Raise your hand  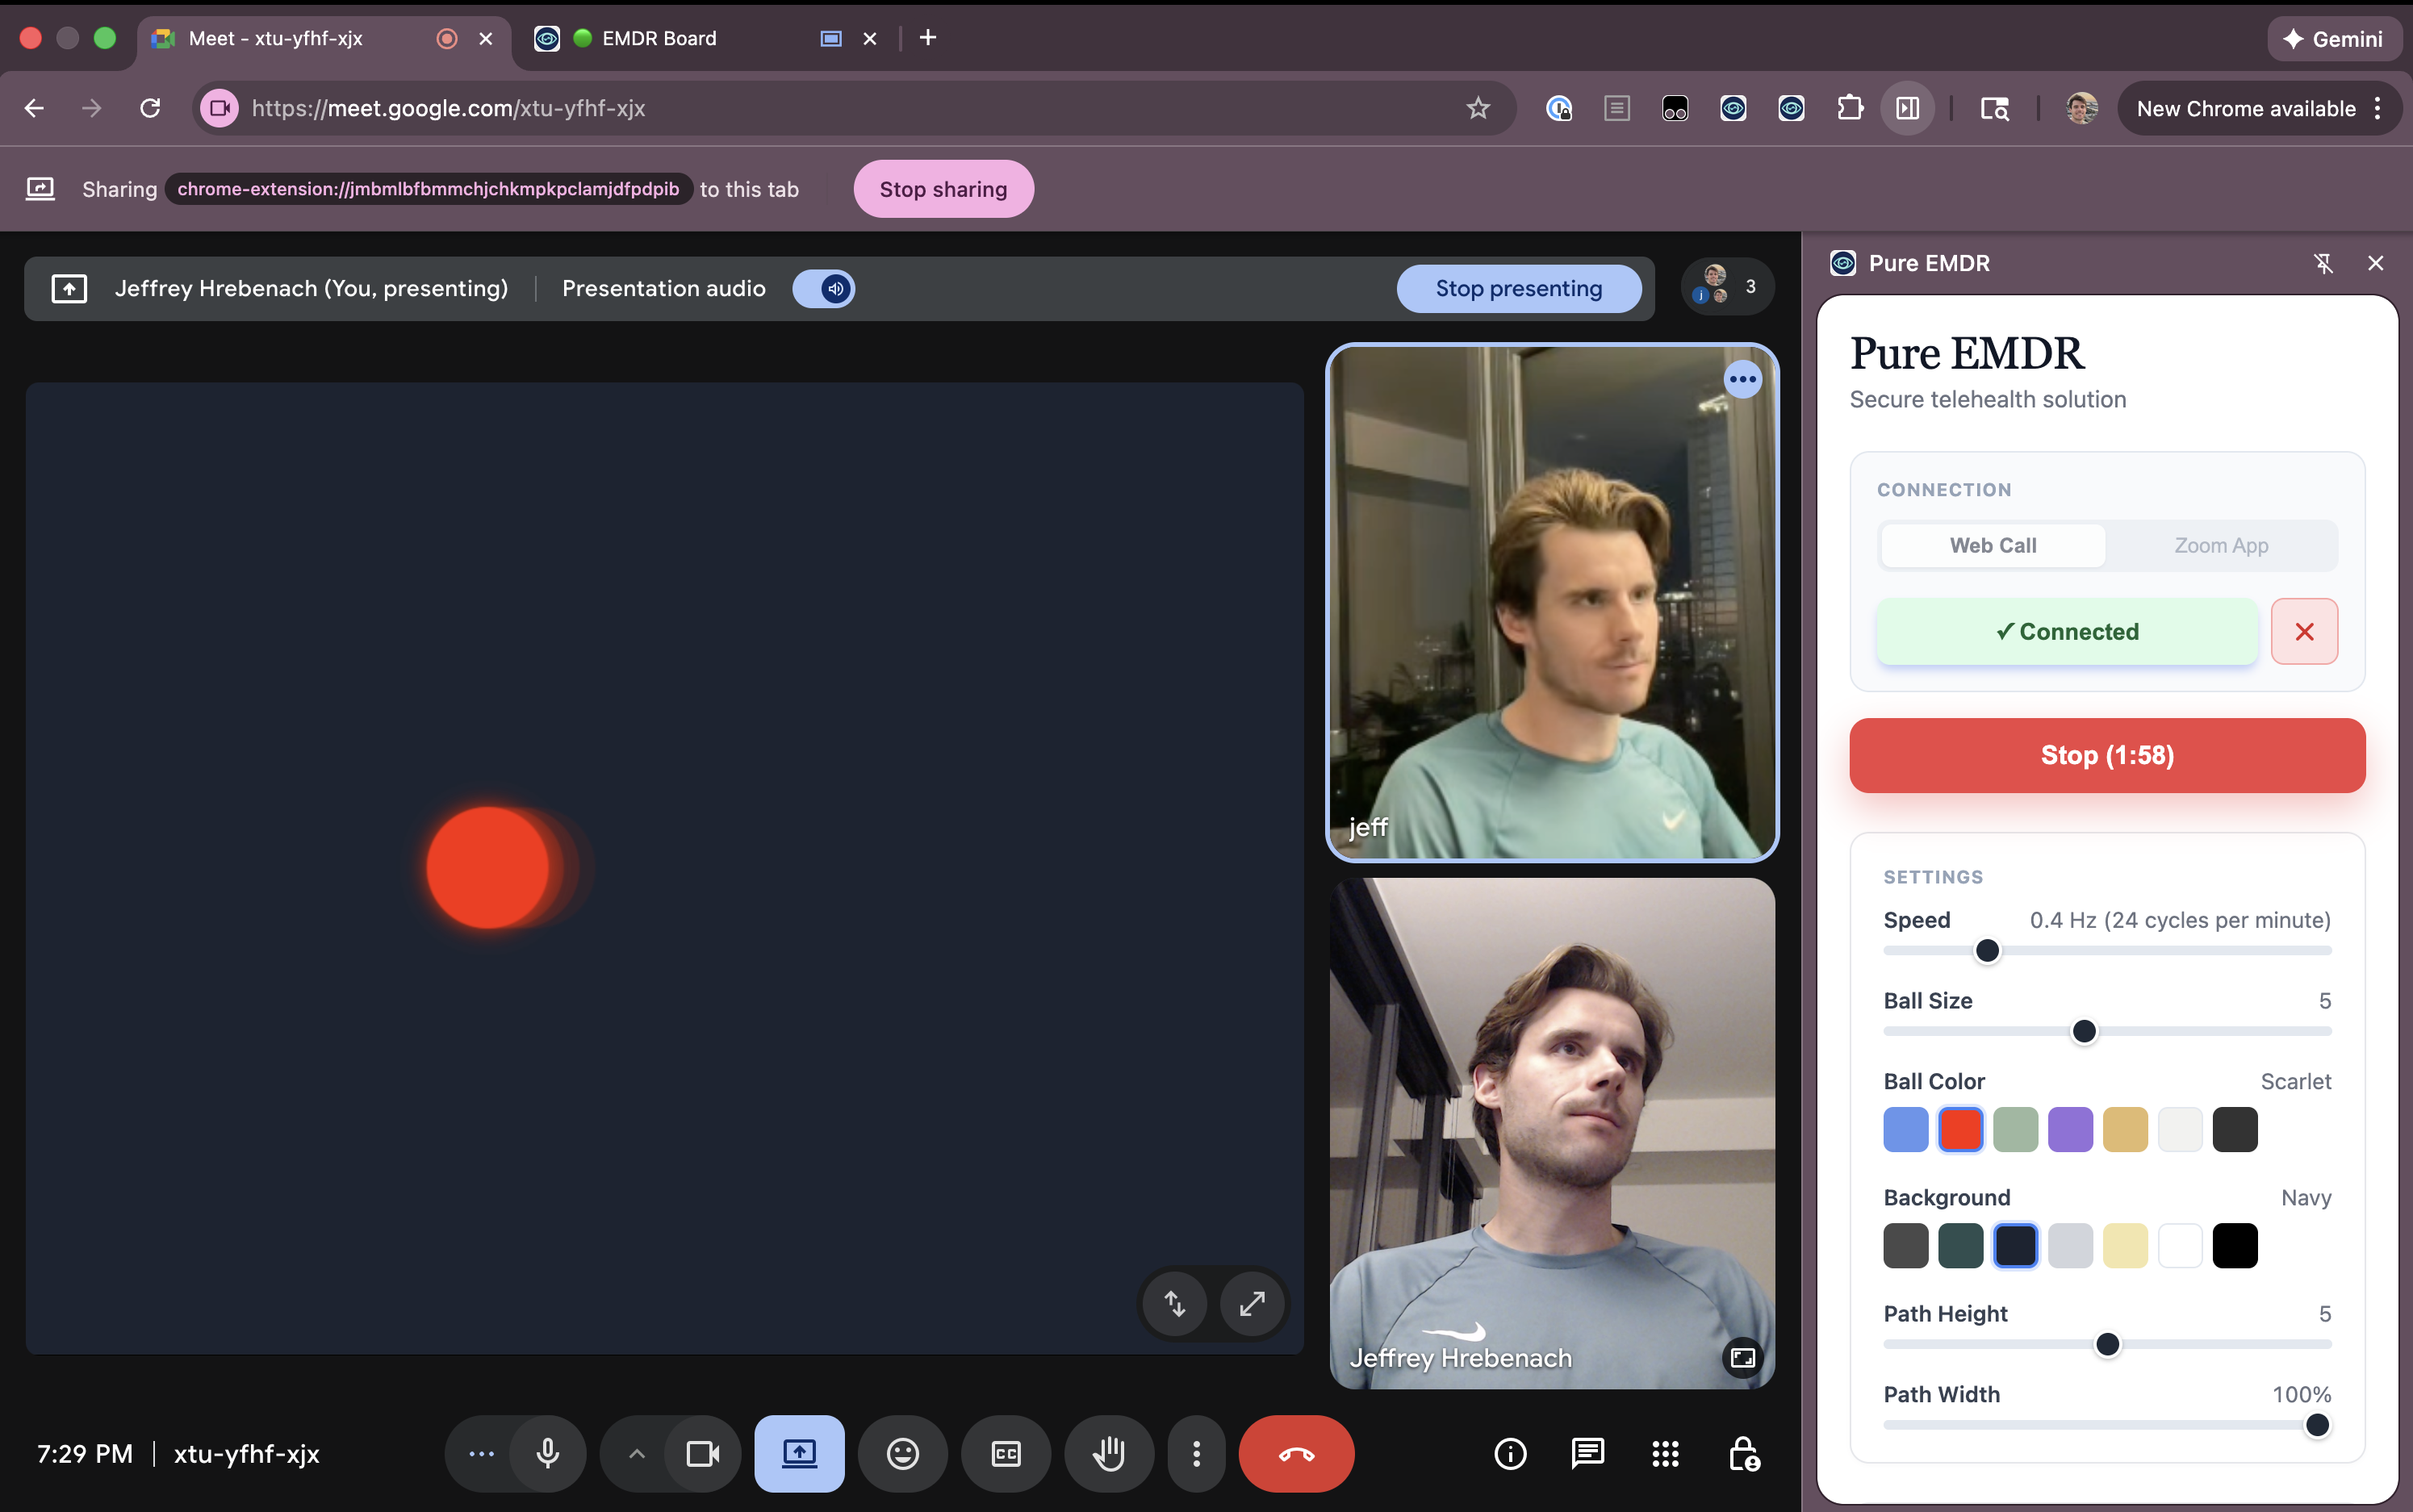1108,1453
